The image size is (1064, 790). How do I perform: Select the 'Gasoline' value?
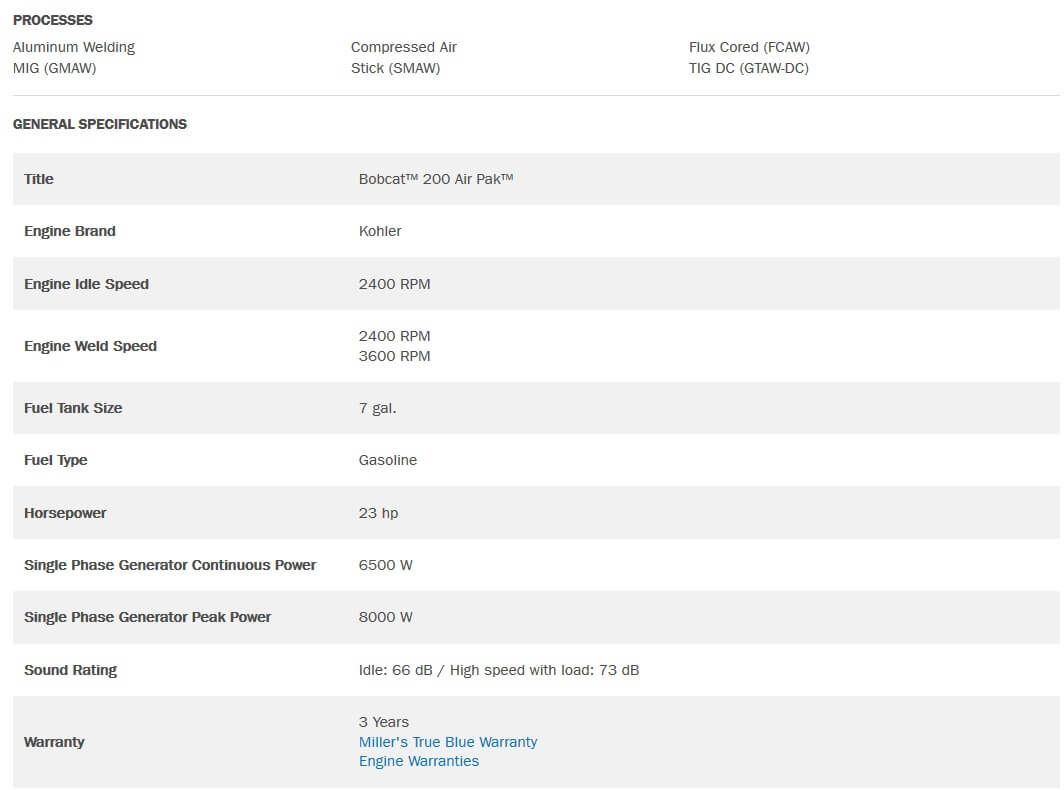pos(387,460)
